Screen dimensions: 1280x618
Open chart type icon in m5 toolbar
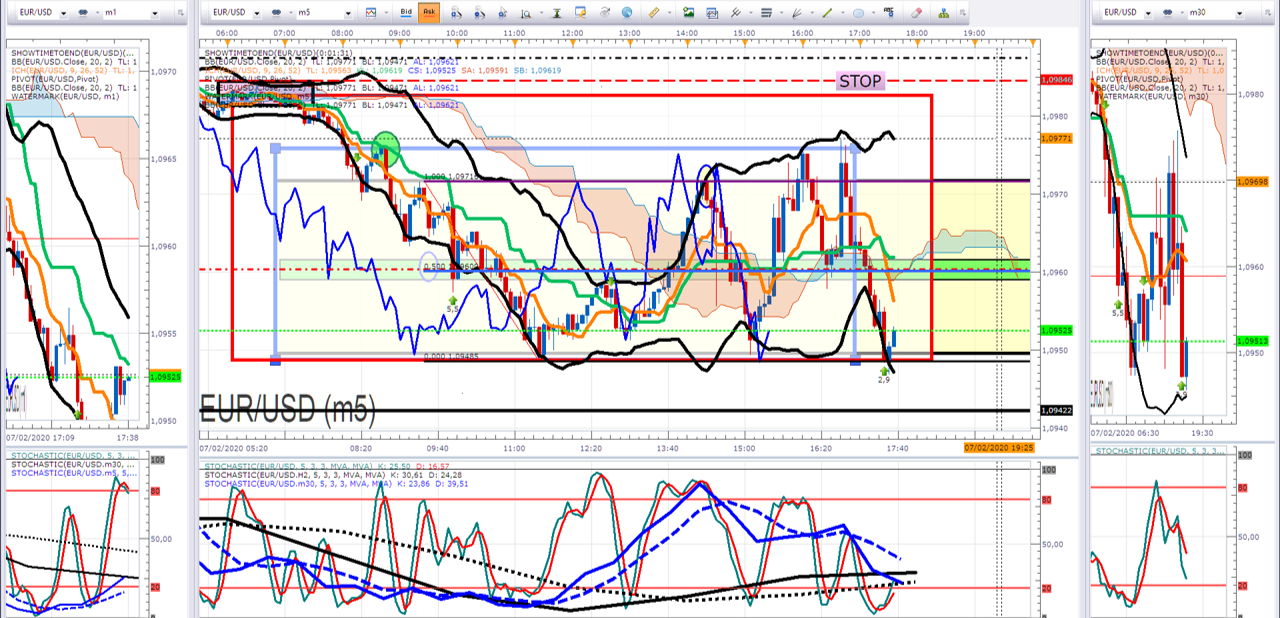coord(371,13)
